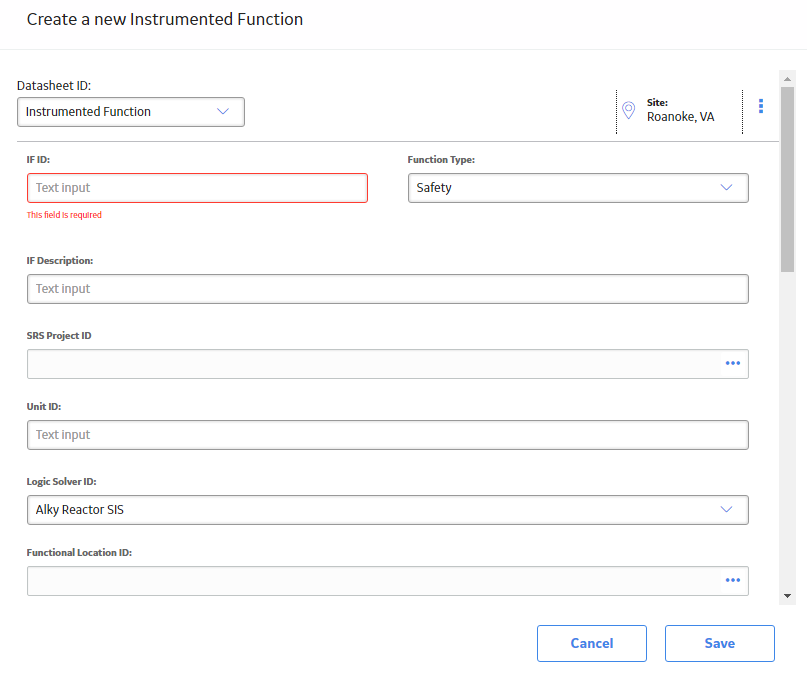Click the Alky Reactor SIS value
807x681 pixels.
pyautogui.click(x=80, y=510)
